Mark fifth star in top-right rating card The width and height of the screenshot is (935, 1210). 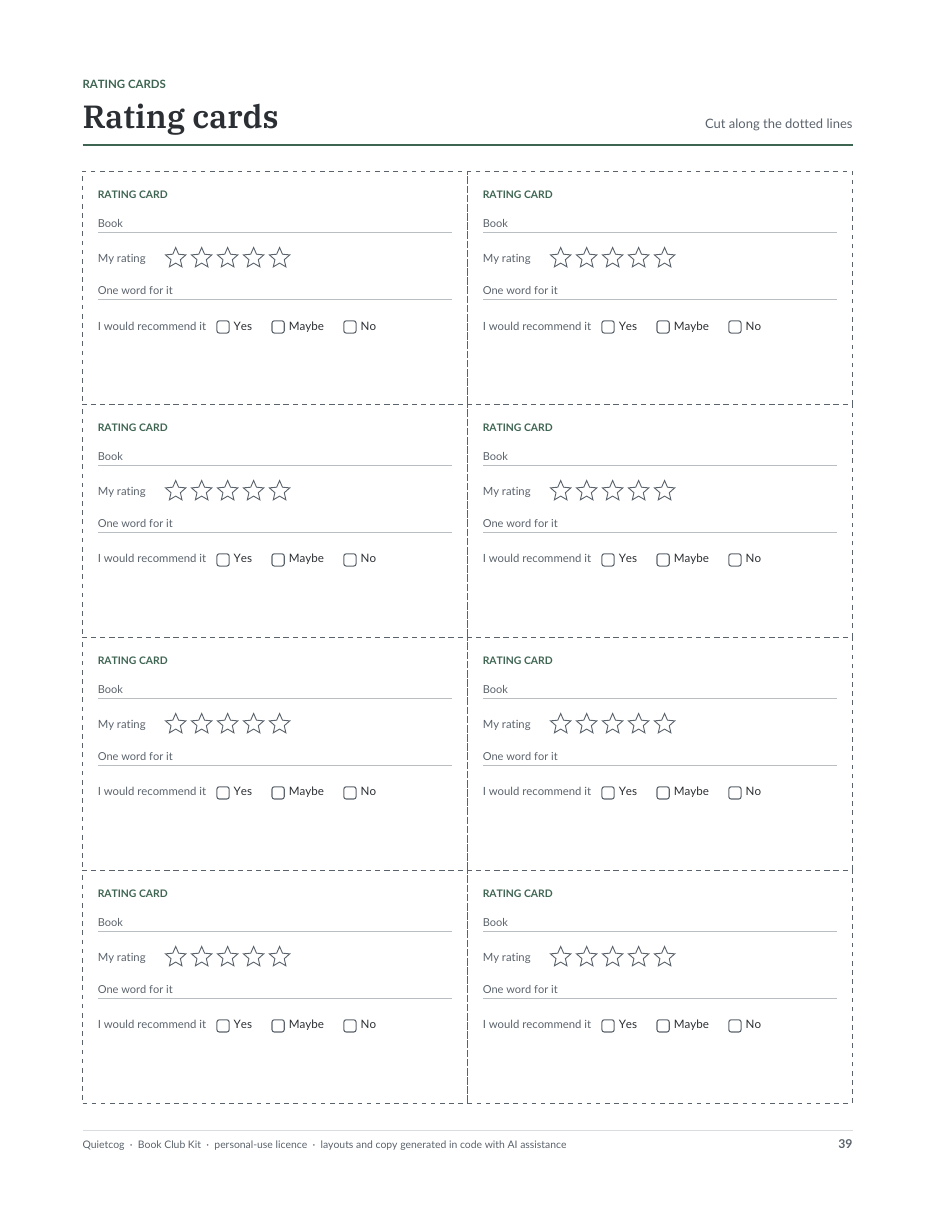click(x=665, y=258)
